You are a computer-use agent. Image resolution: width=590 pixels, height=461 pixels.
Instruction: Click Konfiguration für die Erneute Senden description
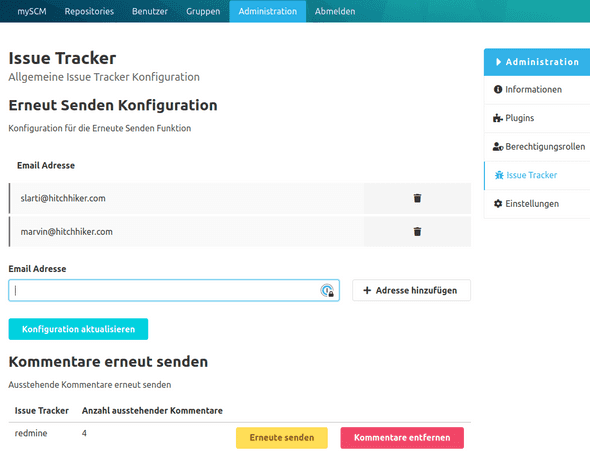pos(100,128)
